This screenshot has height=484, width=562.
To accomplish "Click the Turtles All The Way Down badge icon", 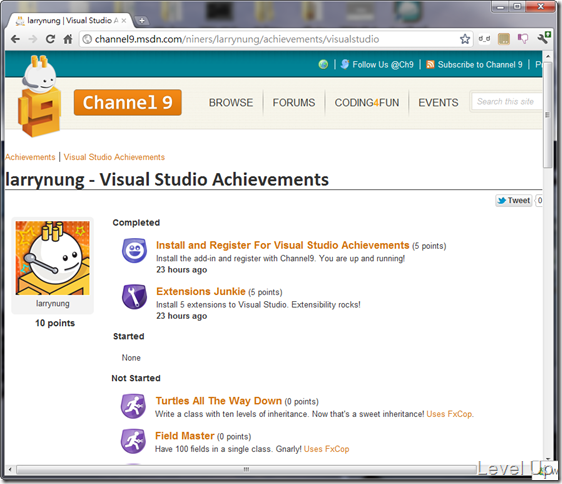I will [133, 406].
